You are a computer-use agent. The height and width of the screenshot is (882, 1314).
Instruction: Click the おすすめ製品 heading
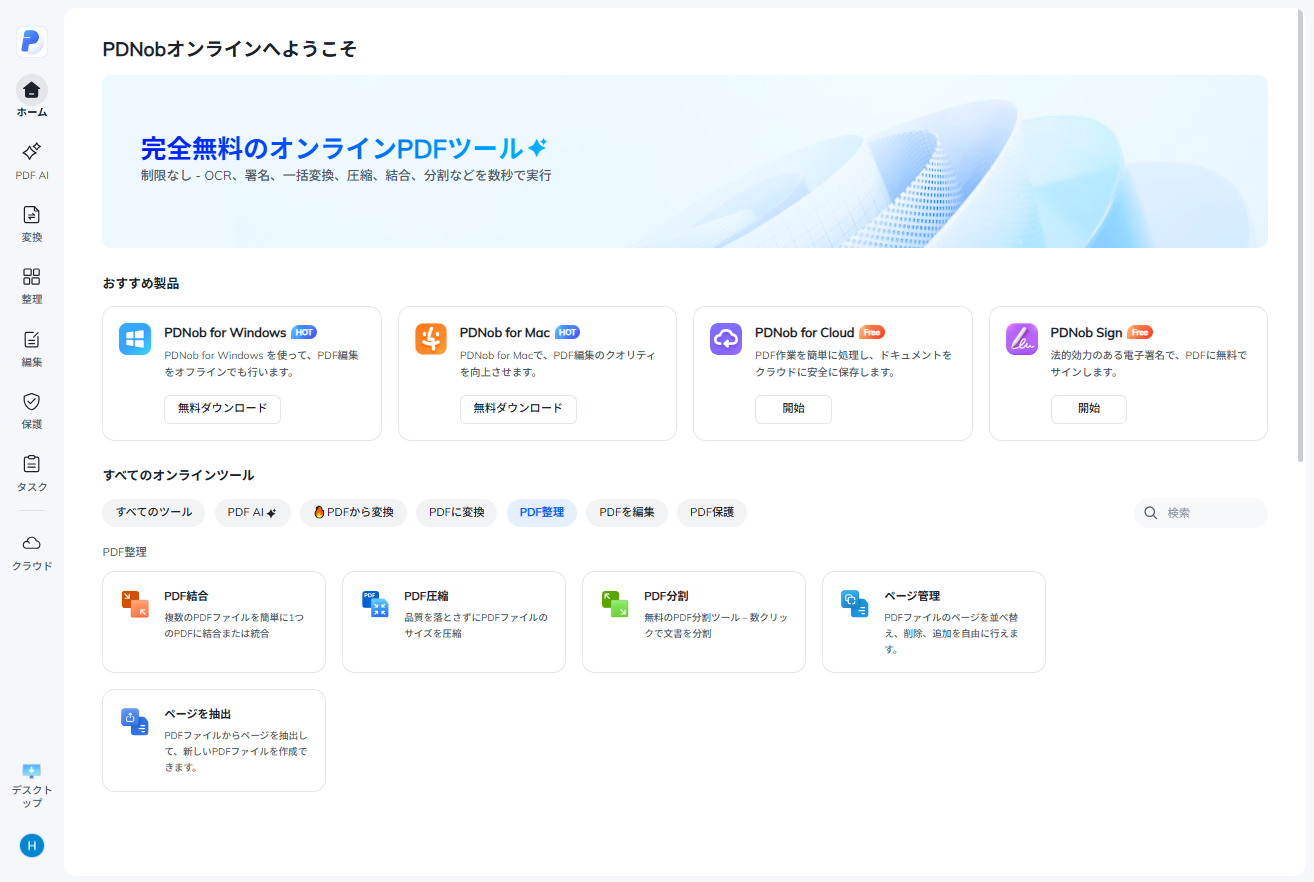coord(141,284)
